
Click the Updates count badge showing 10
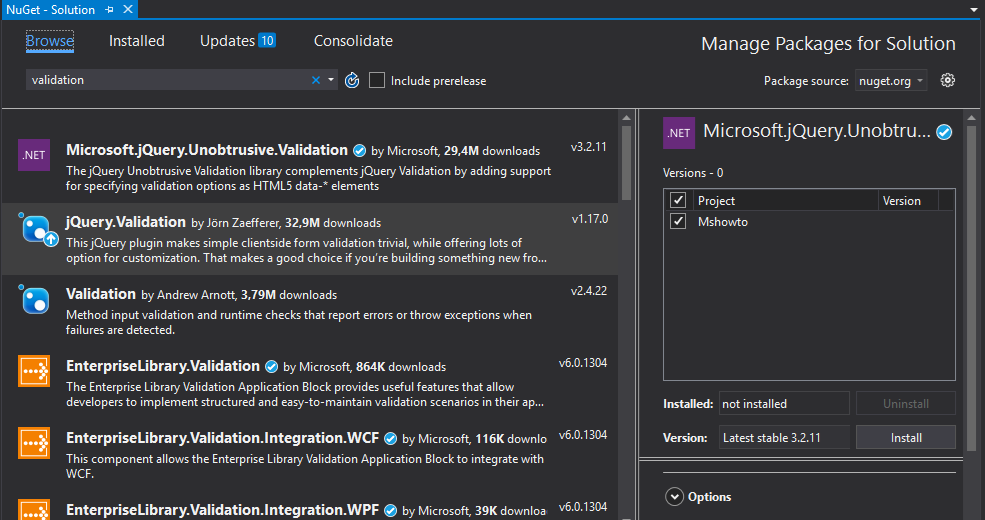267,41
